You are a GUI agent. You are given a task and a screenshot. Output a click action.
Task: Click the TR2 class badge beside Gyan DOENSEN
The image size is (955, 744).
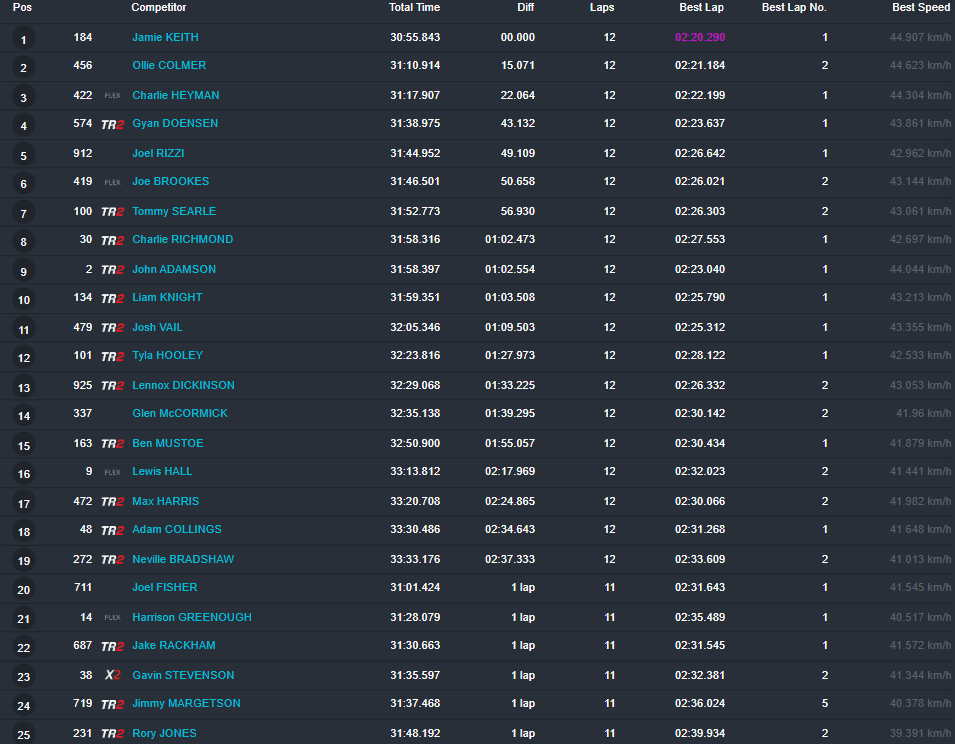111,124
